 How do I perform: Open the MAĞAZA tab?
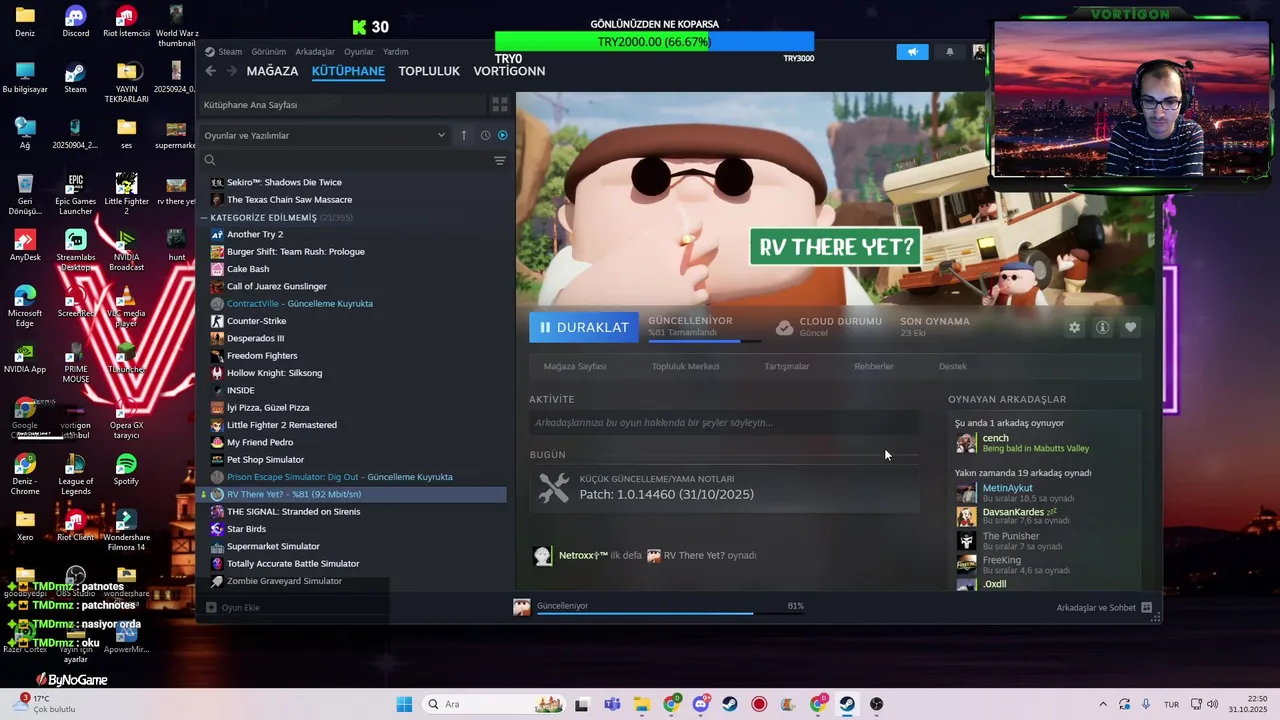point(272,71)
